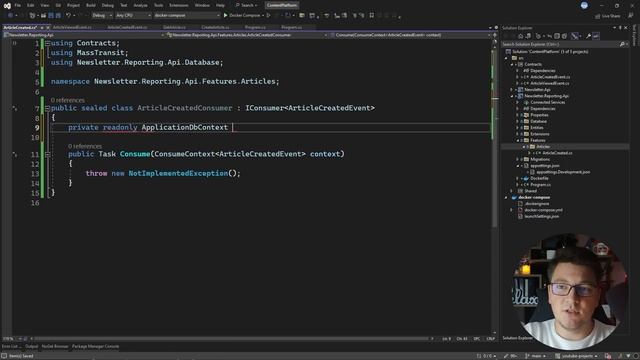This screenshot has width=640, height=360.
Task: Collapse the Contracts project node
Action: point(512,64)
